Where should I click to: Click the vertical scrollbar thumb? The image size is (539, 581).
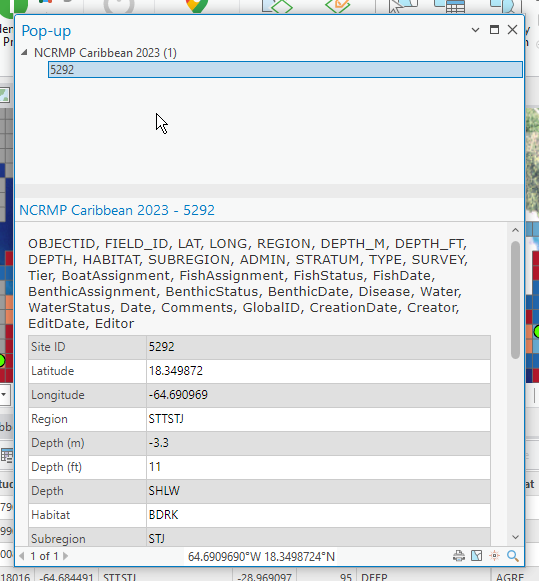[x=515, y=300]
